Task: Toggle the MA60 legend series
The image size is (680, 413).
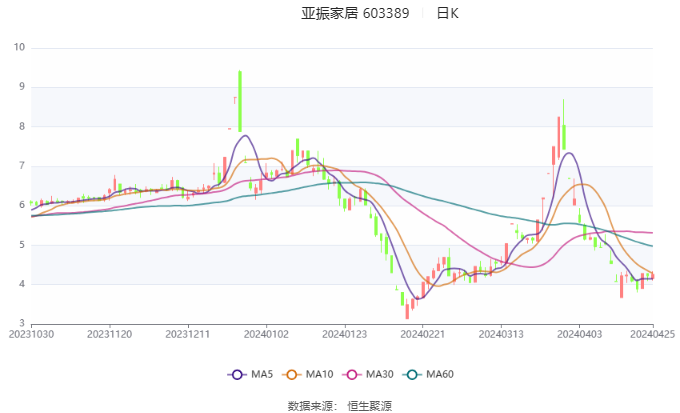Action: tap(428, 374)
